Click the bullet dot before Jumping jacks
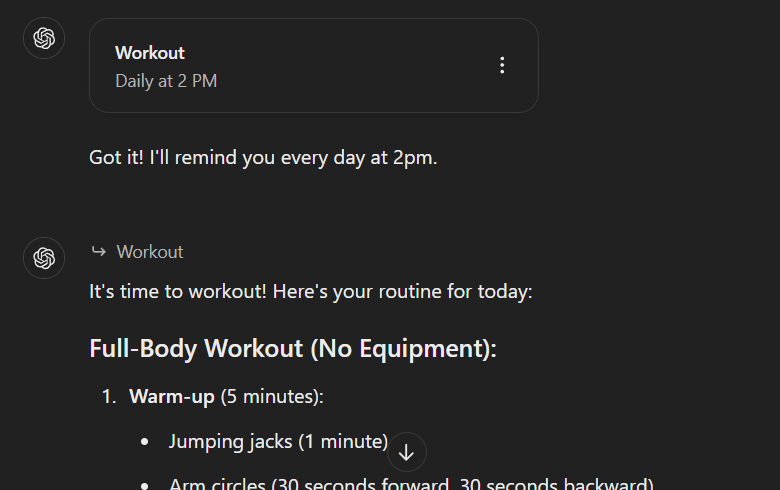Screen dimensions: 780x490 click(x=146, y=441)
